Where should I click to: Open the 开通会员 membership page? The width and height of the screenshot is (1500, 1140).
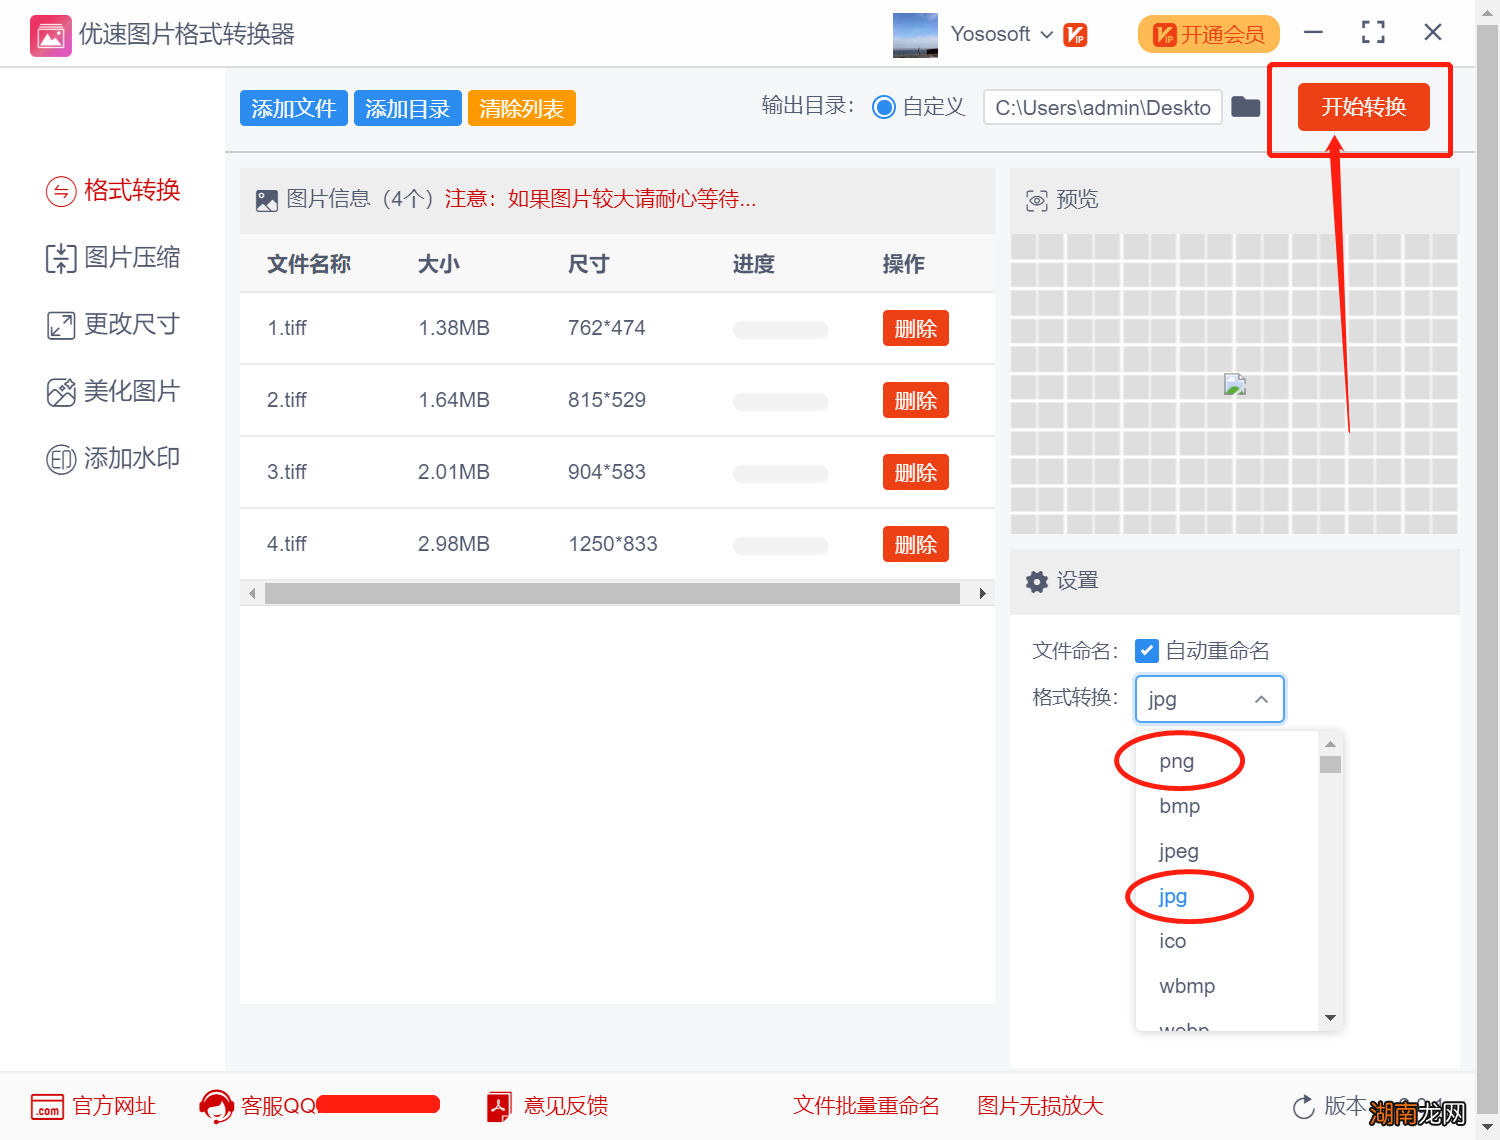tap(1208, 34)
